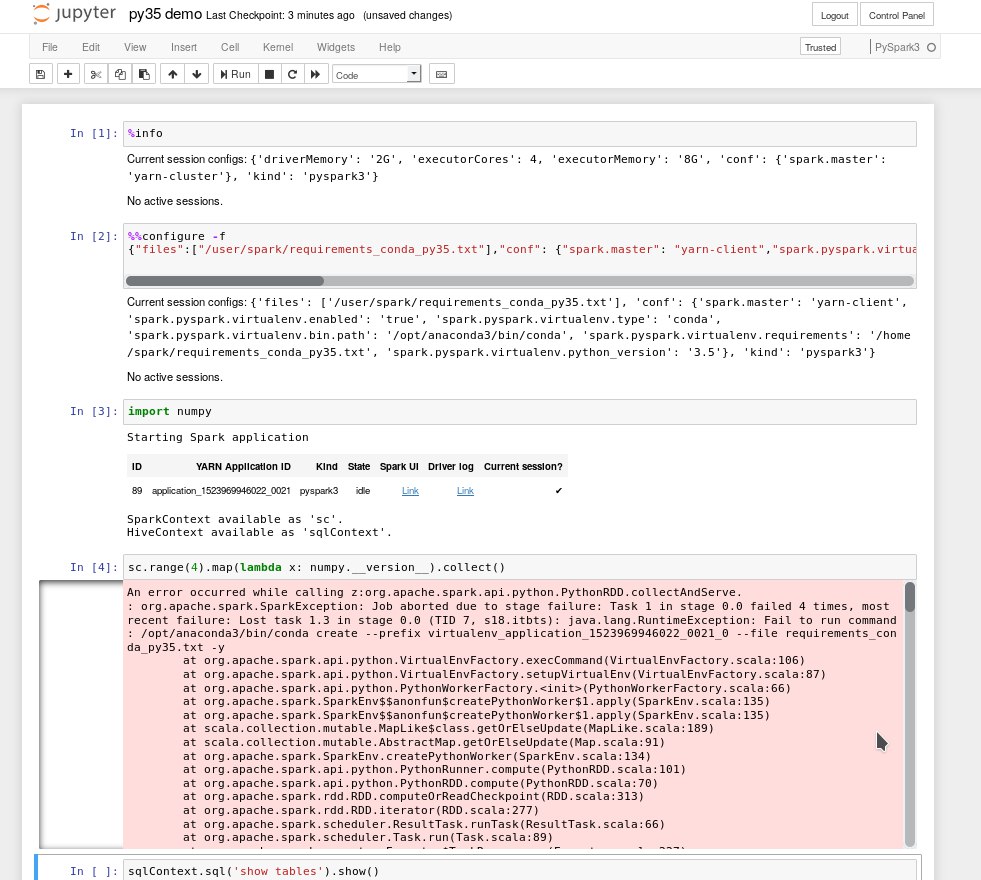Insert cell below with plus icon
Image resolution: width=981 pixels, height=880 pixels.
pos(68,74)
